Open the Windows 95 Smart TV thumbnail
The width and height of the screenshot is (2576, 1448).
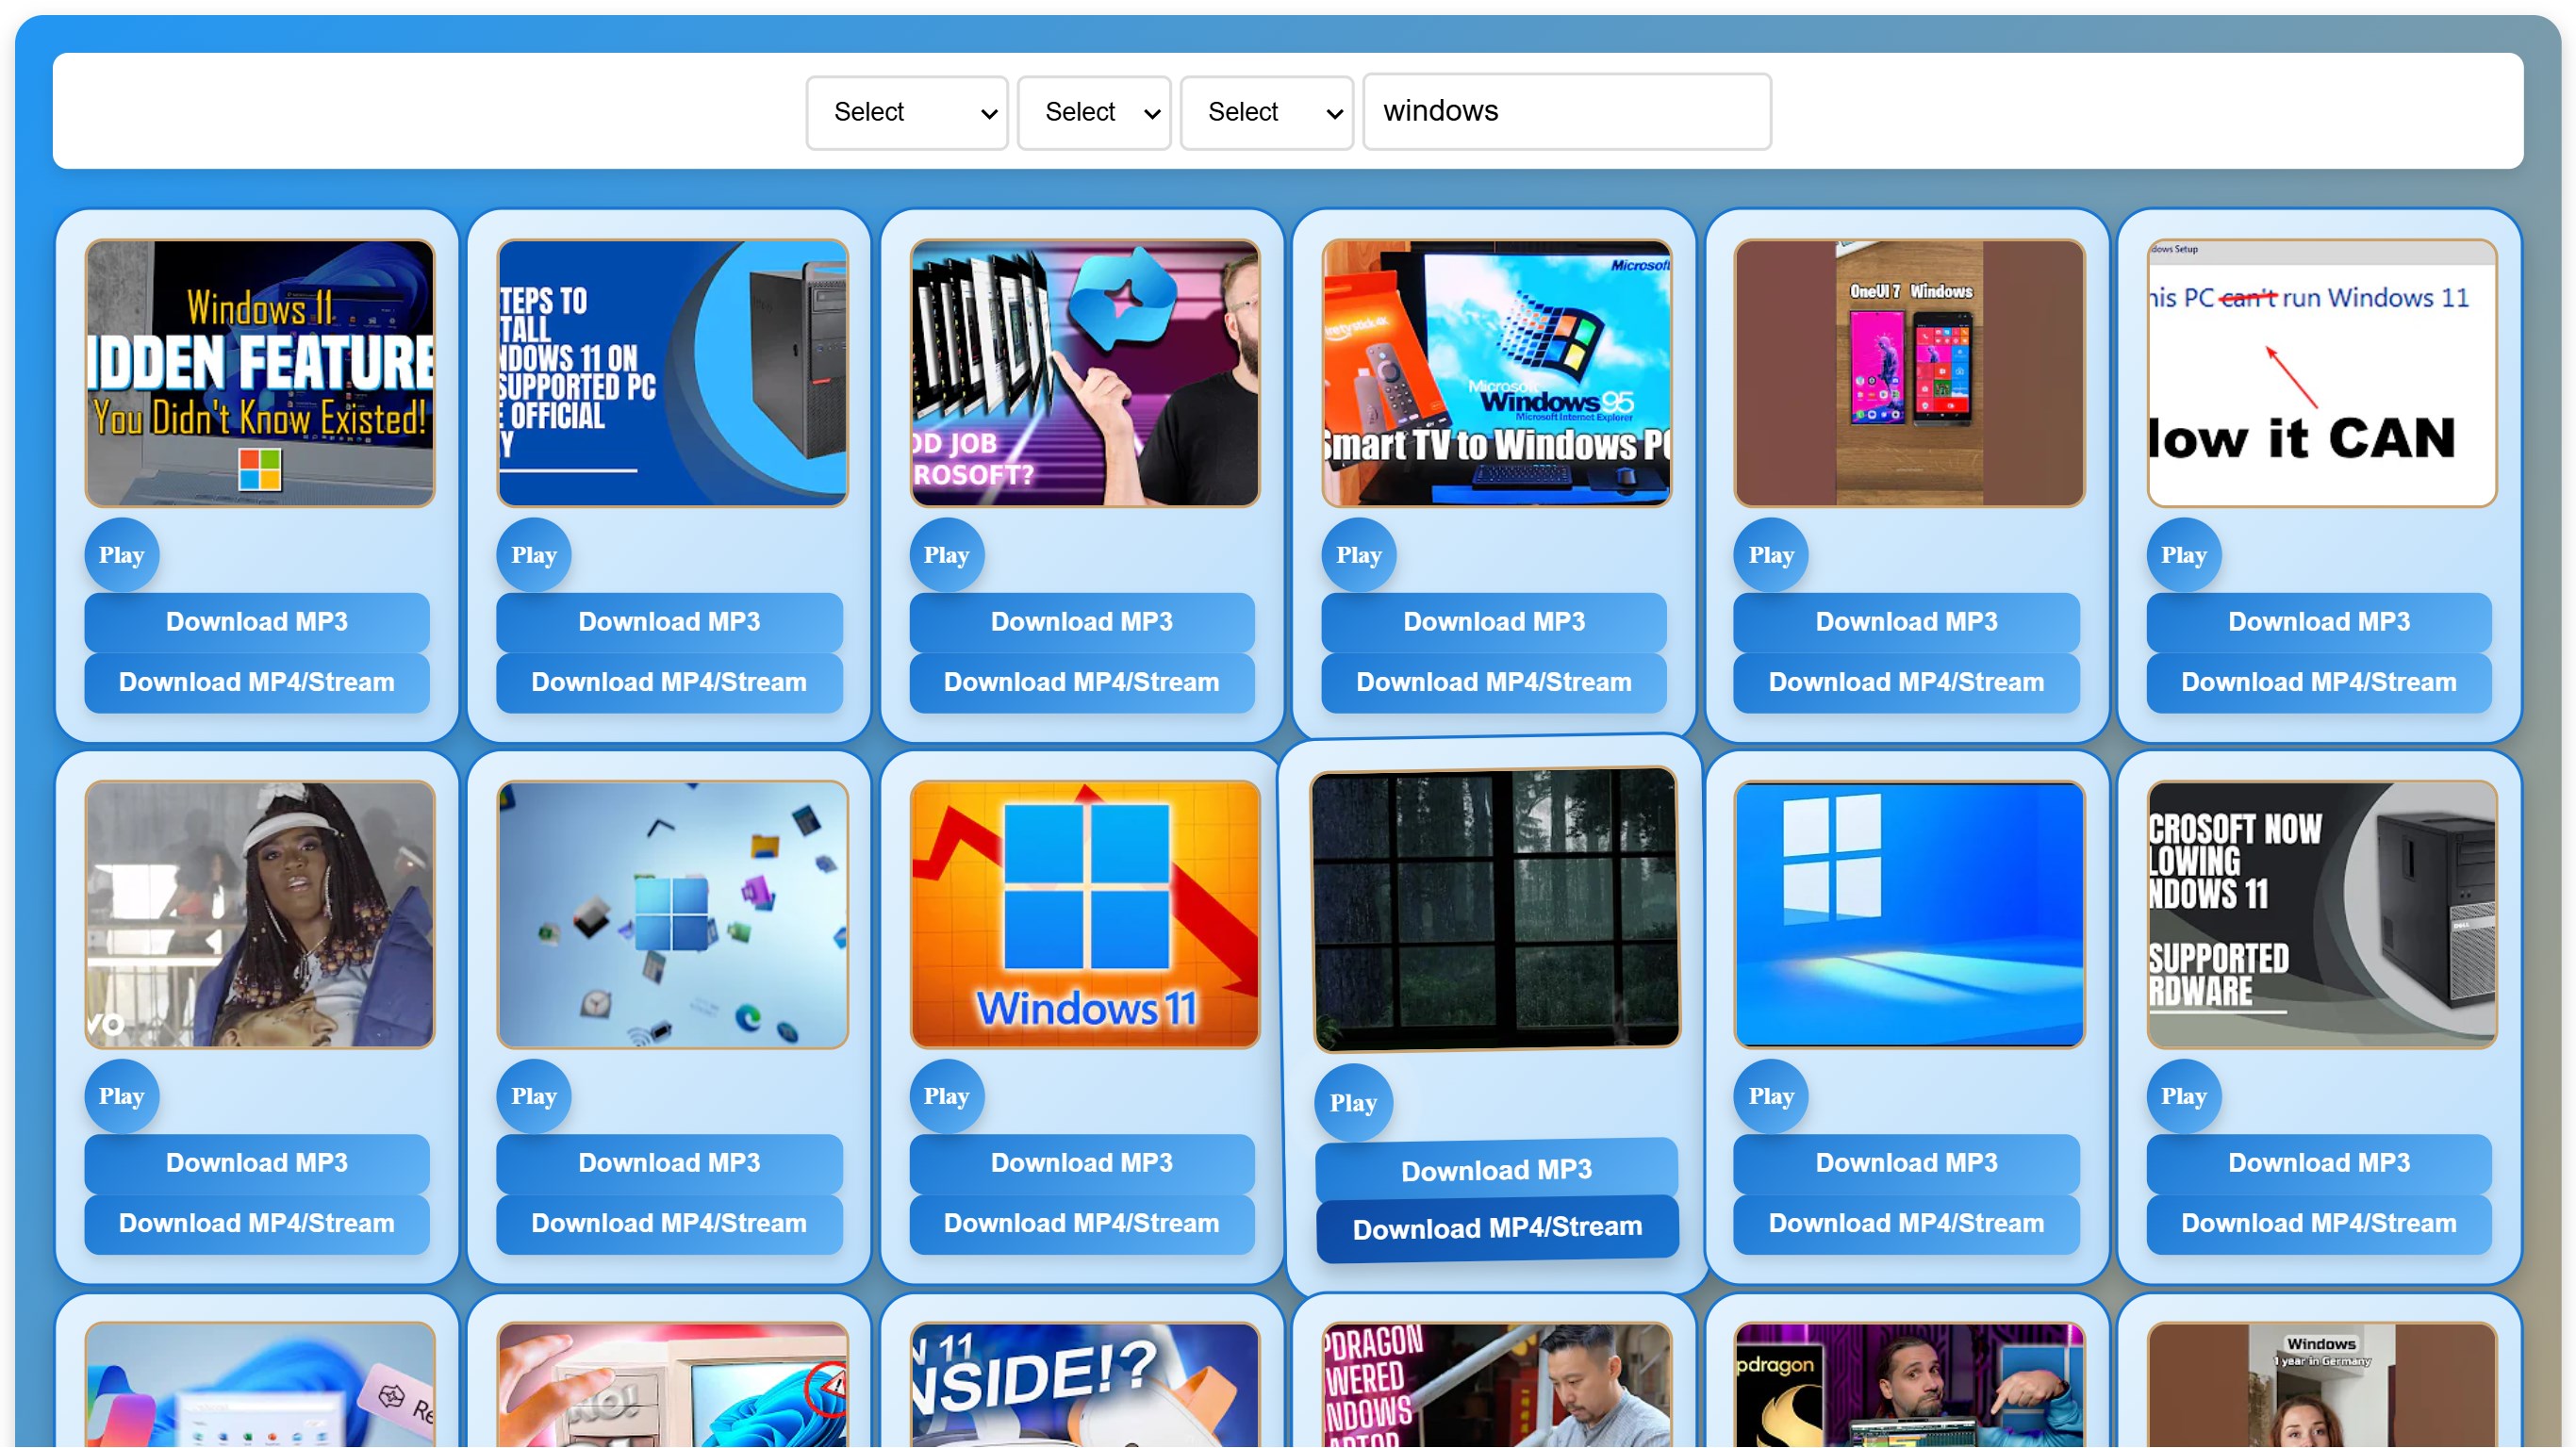pyautogui.click(x=1496, y=373)
